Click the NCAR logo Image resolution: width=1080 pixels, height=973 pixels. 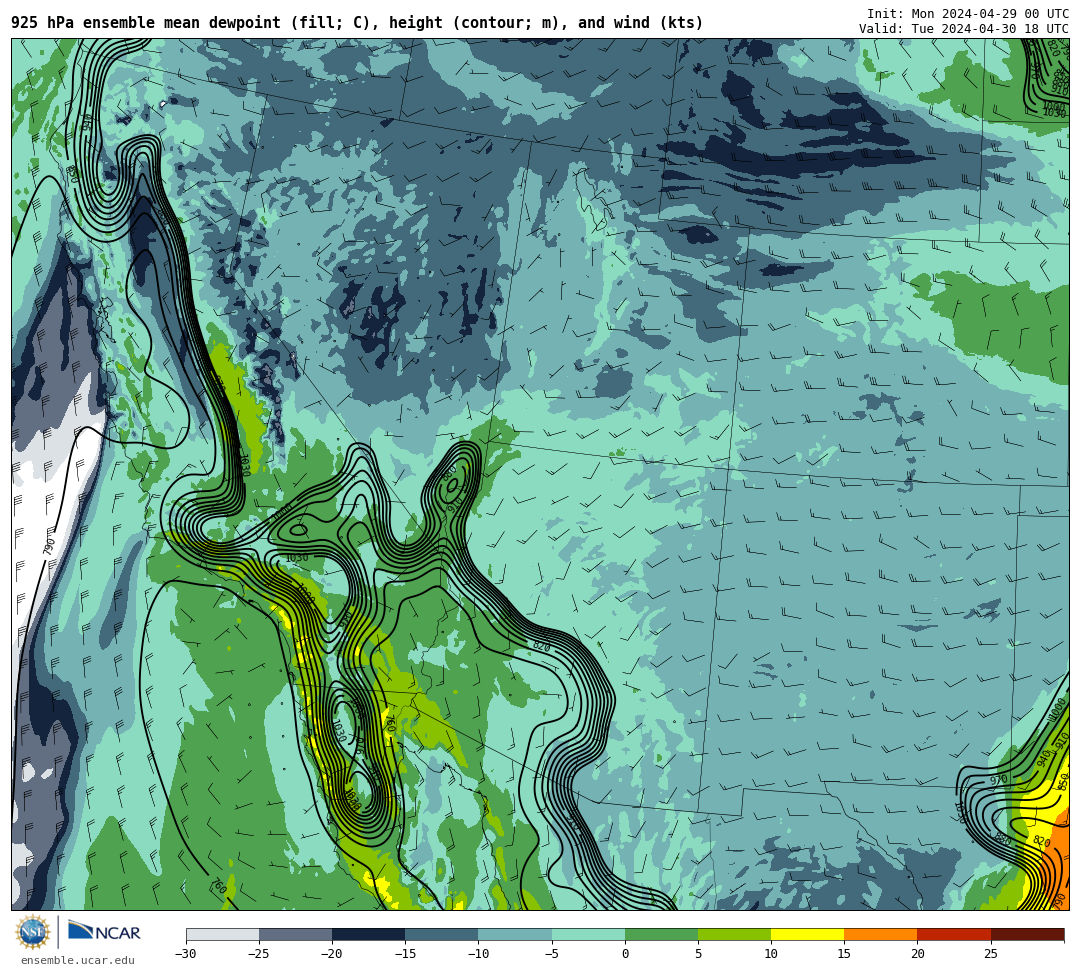(104, 932)
